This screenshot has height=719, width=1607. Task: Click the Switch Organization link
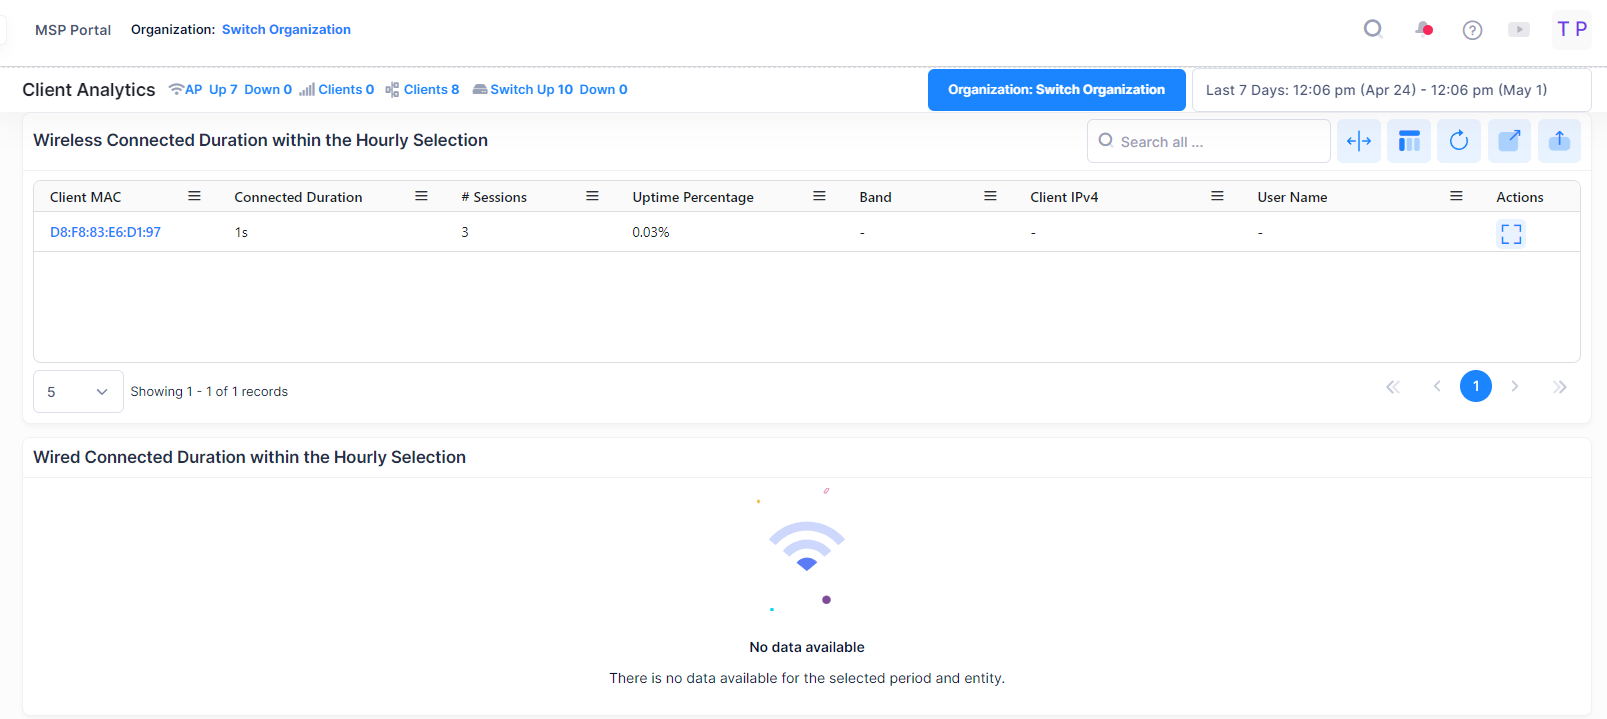point(286,30)
